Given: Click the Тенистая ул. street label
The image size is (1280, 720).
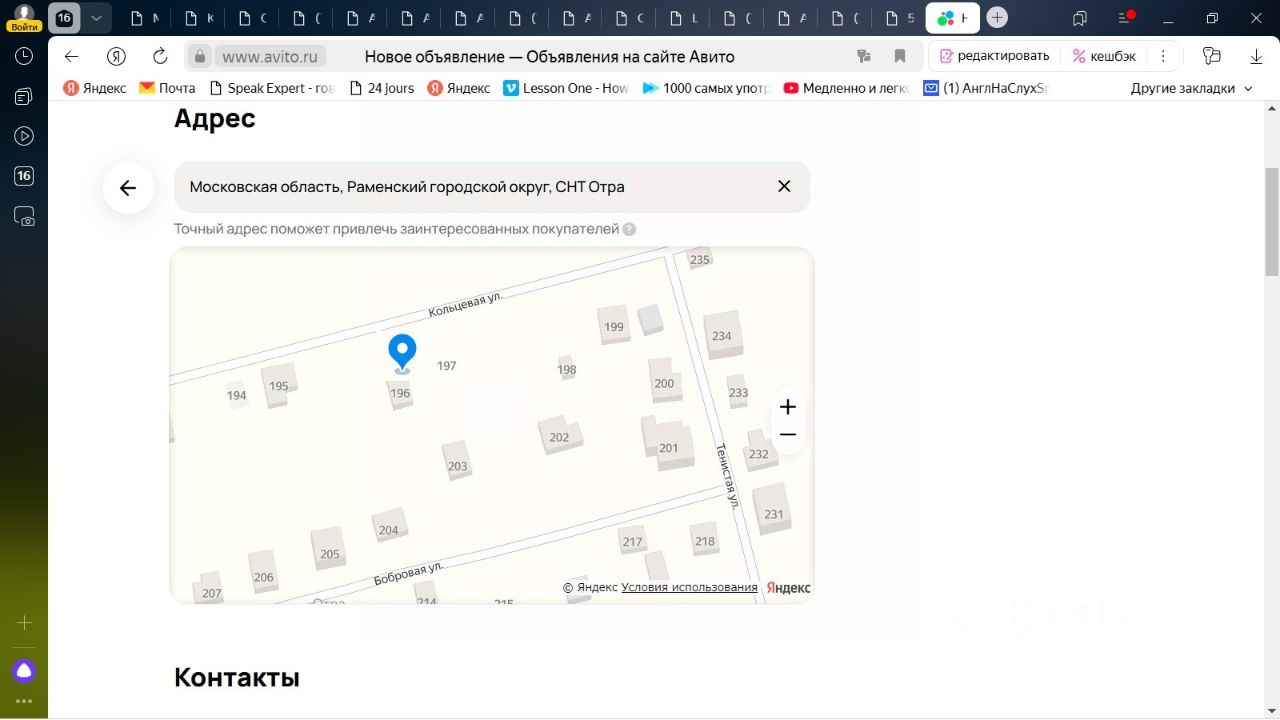Looking at the screenshot, I should 726,476.
